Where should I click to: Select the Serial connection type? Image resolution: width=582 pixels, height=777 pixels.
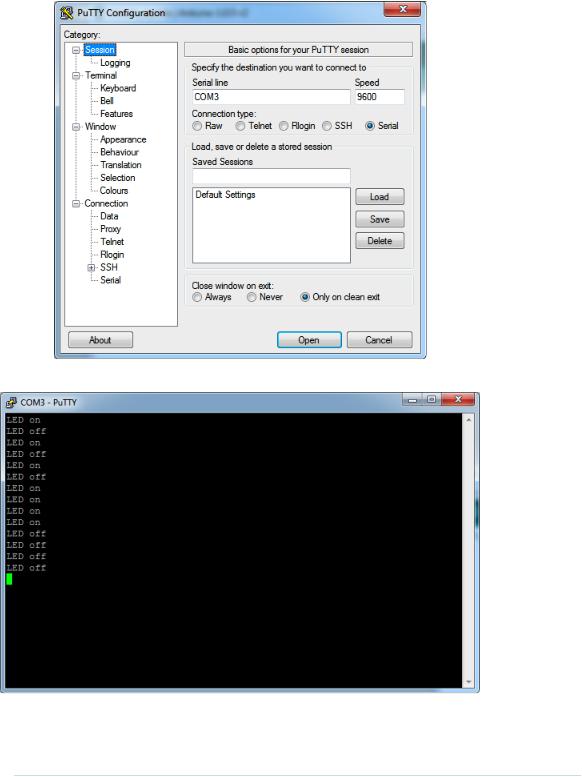click(x=370, y=126)
